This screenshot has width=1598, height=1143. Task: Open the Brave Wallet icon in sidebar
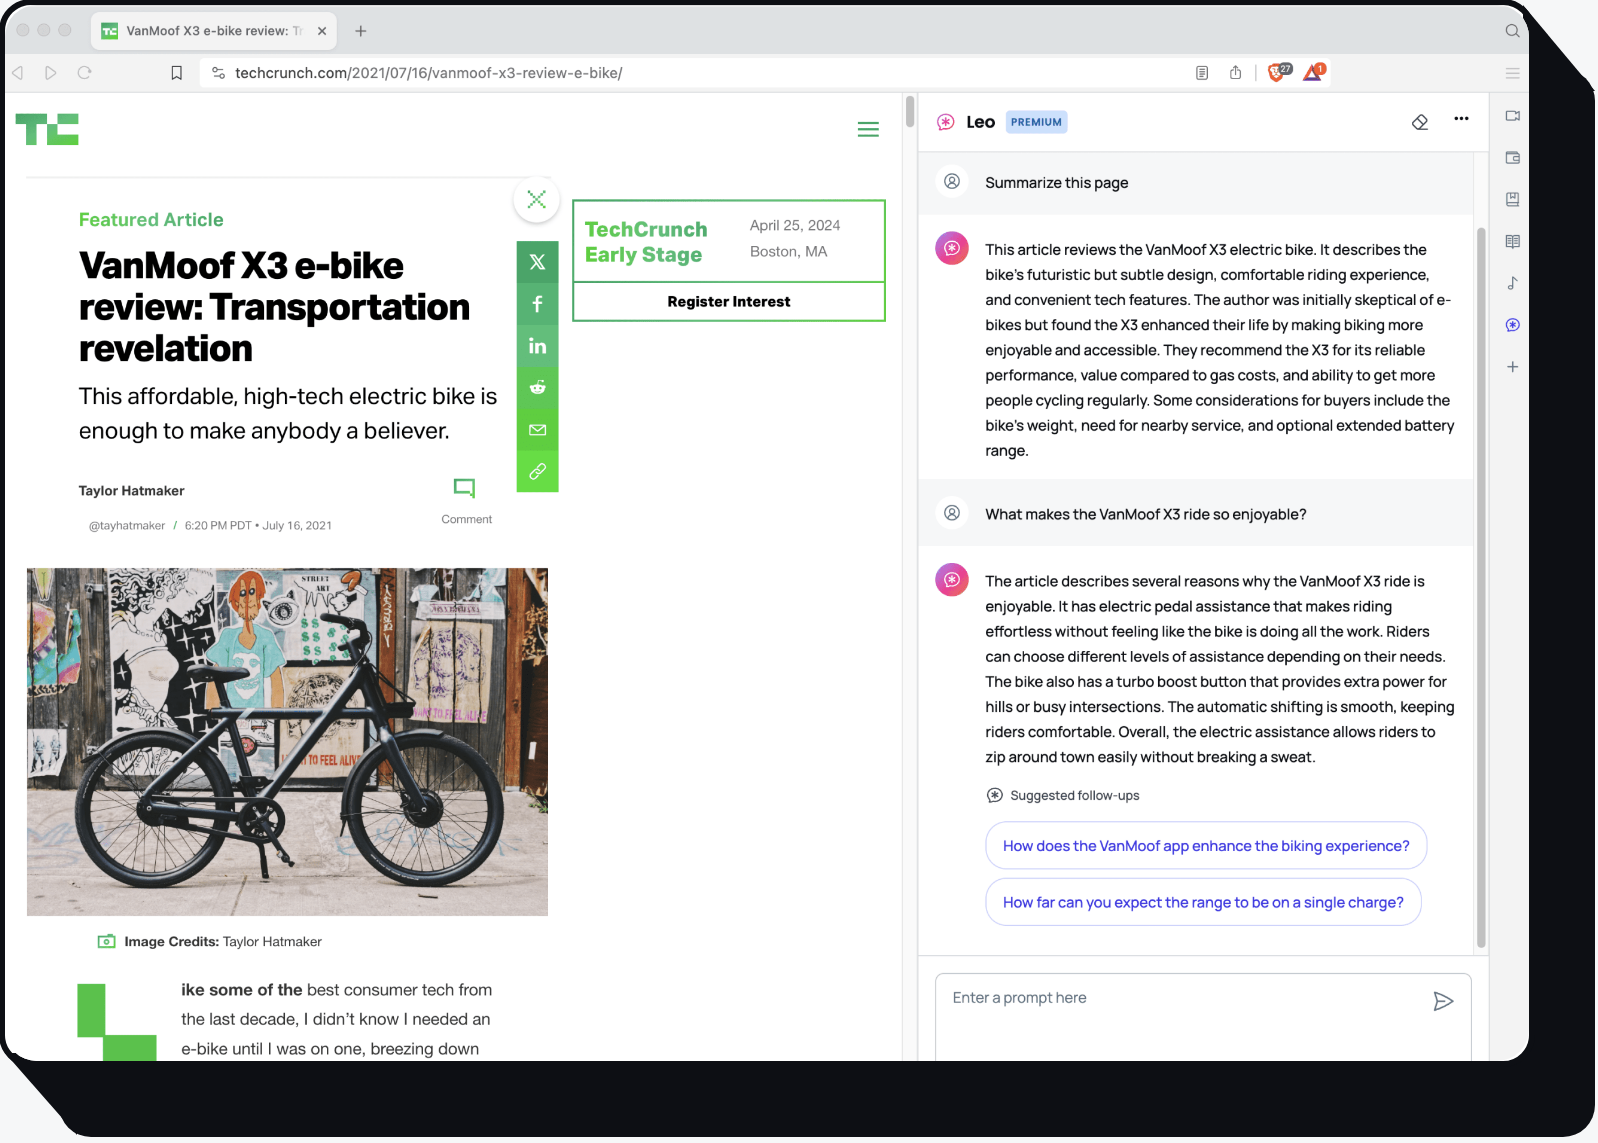pyautogui.click(x=1512, y=158)
